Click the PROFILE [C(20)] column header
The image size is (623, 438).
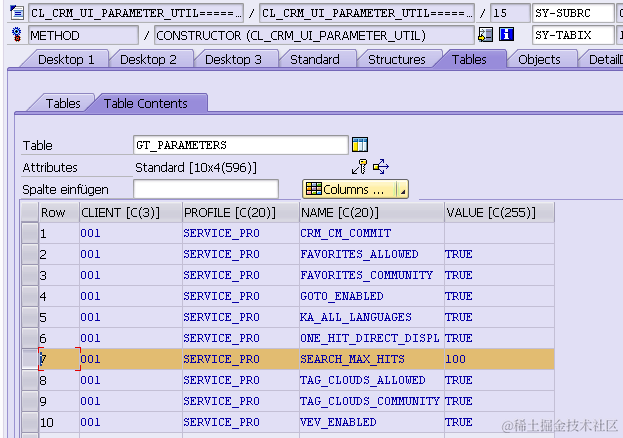241,213
